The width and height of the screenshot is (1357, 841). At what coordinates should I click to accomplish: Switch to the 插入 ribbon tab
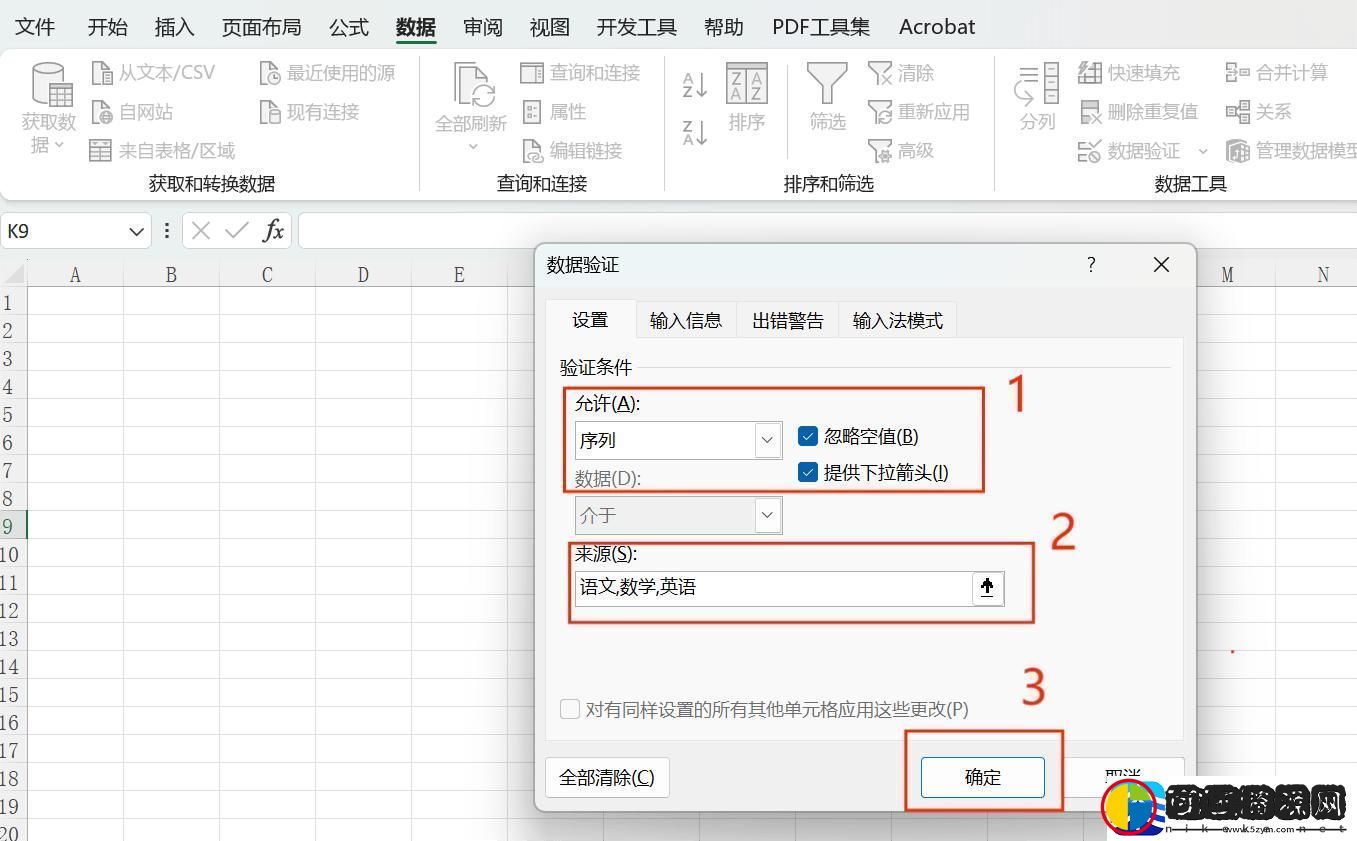tap(175, 27)
